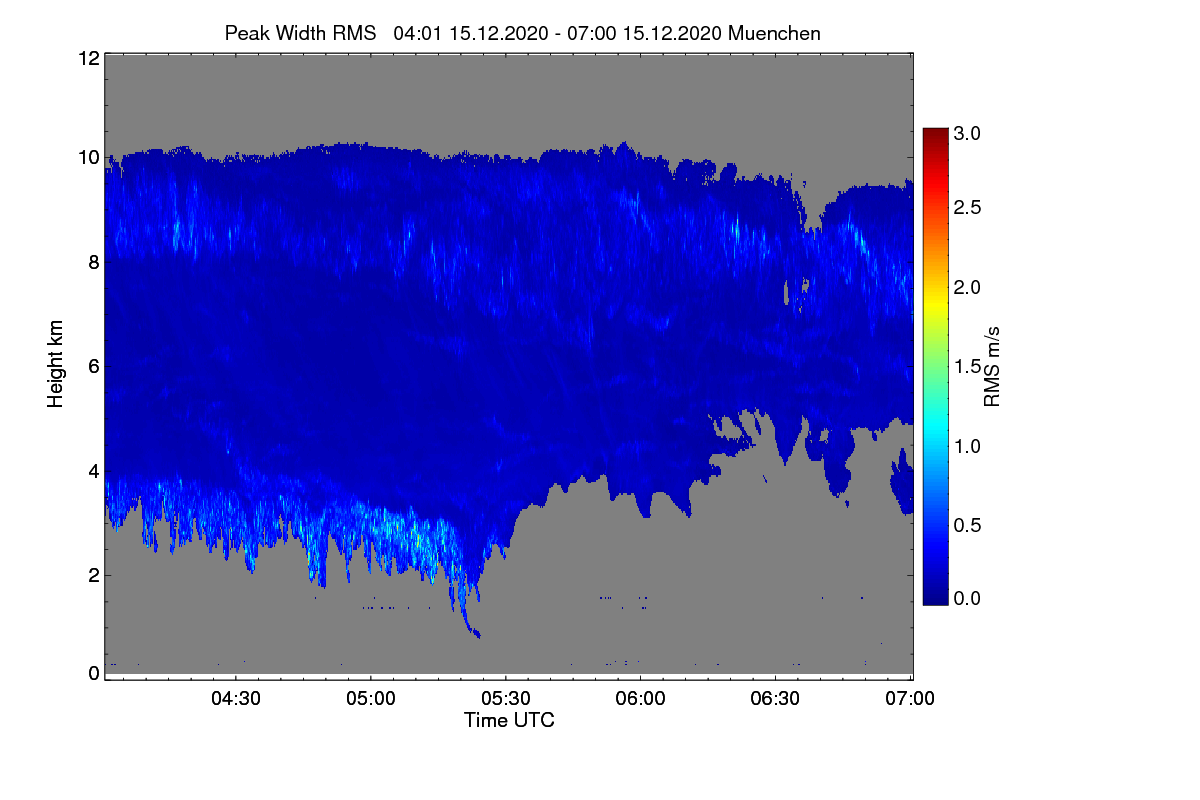Click the 04:30 time tick label
1200x800 pixels.
tap(237, 698)
